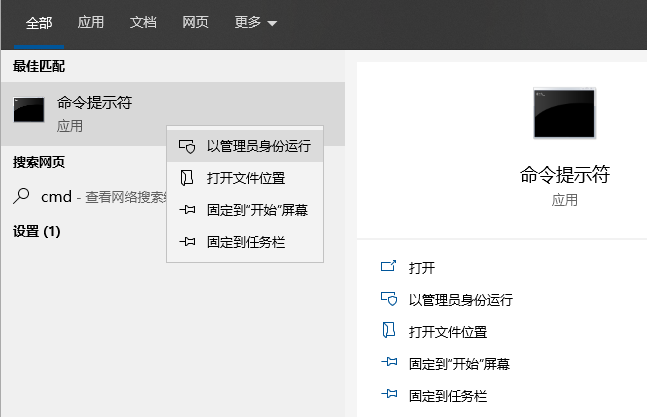Switch to the 文档 tab
The image size is (647, 417).
(x=143, y=22)
